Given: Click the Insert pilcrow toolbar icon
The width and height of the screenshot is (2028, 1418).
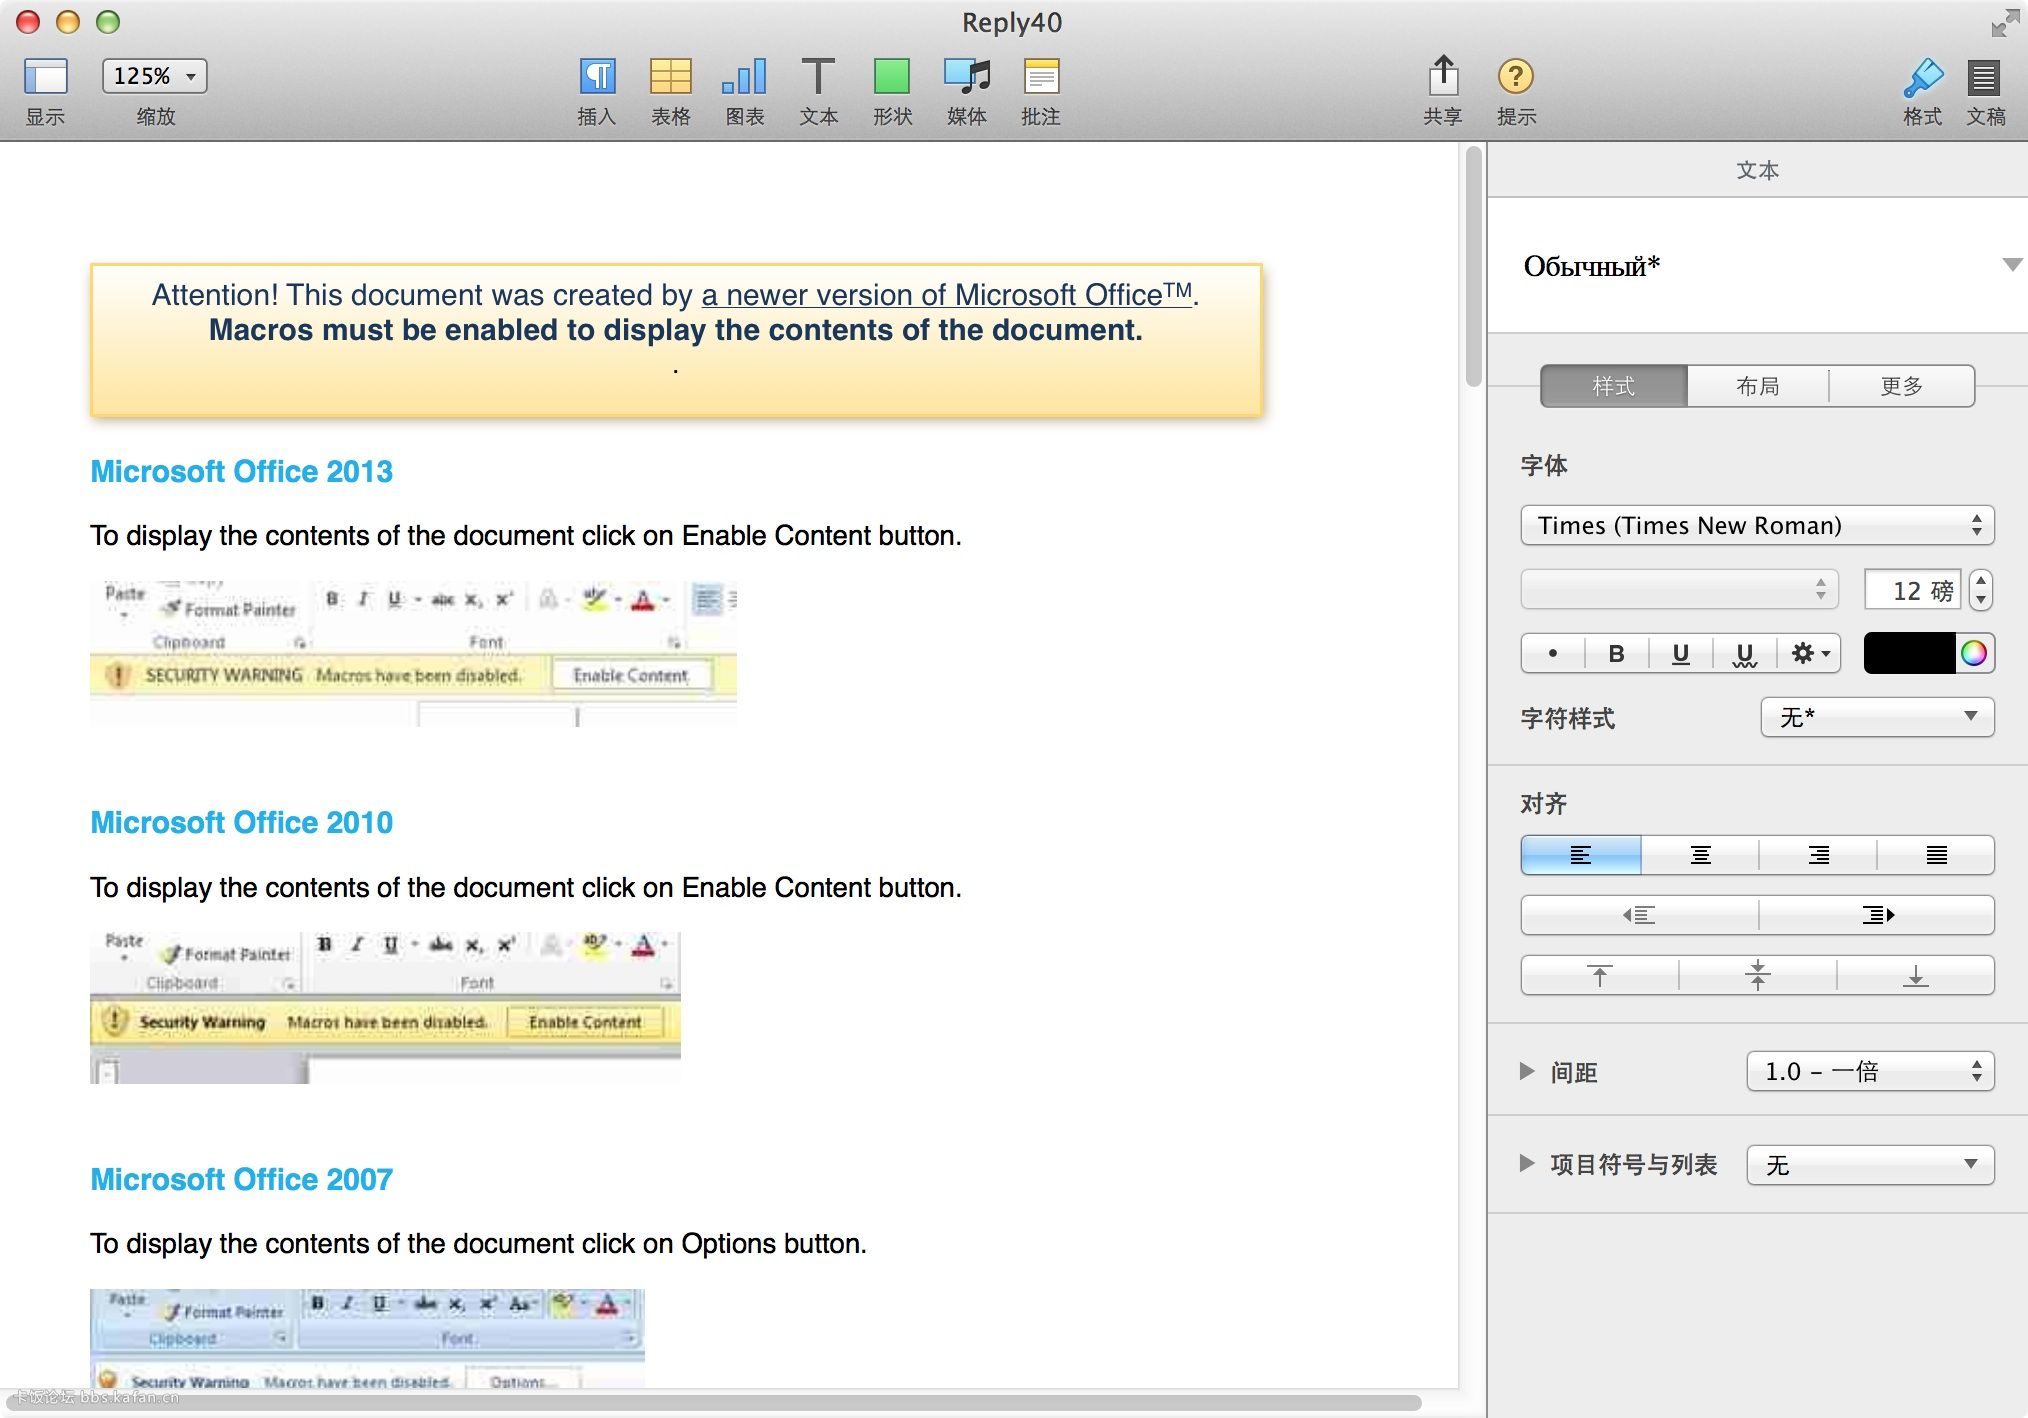Looking at the screenshot, I should [x=597, y=77].
